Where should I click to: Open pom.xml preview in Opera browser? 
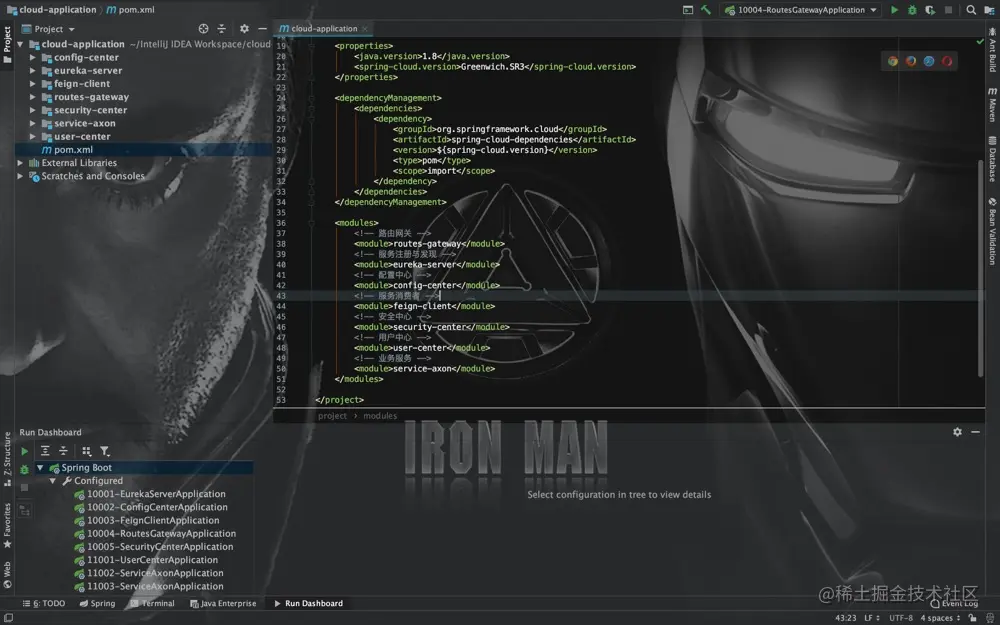[947, 61]
